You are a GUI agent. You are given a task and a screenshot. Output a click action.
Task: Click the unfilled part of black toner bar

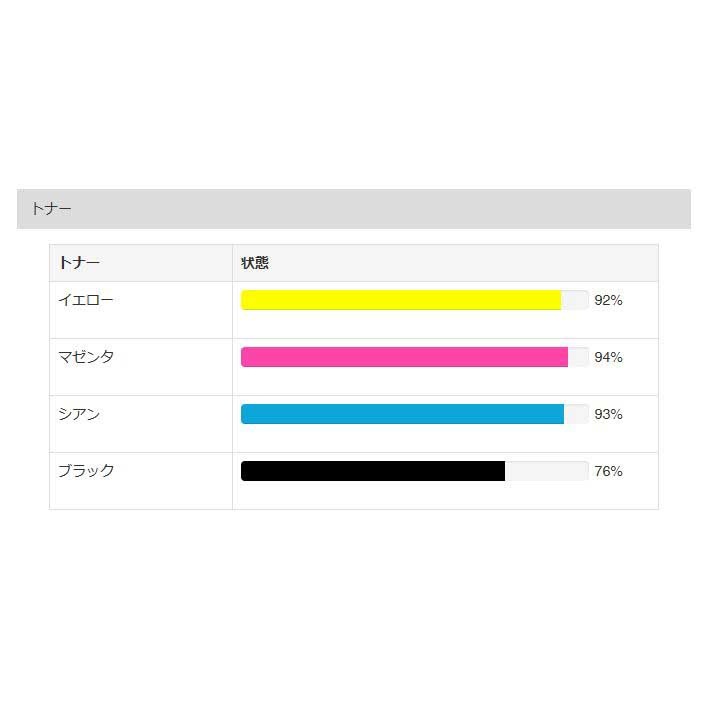pyautogui.click(x=546, y=471)
